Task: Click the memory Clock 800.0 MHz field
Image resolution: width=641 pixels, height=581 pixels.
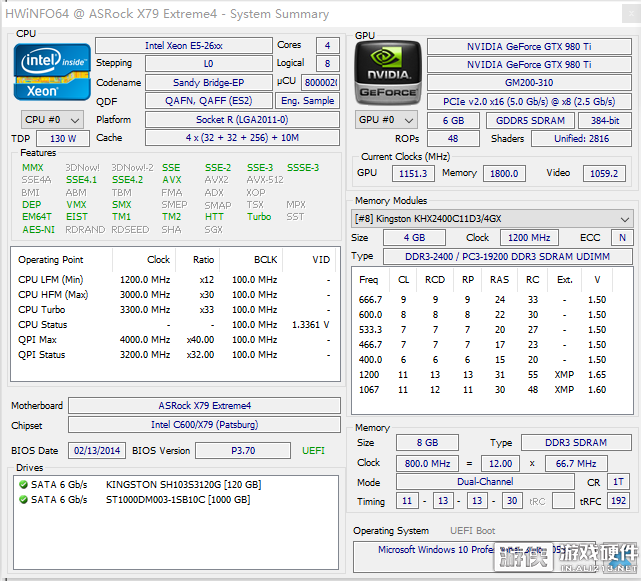Action: coord(427,463)
